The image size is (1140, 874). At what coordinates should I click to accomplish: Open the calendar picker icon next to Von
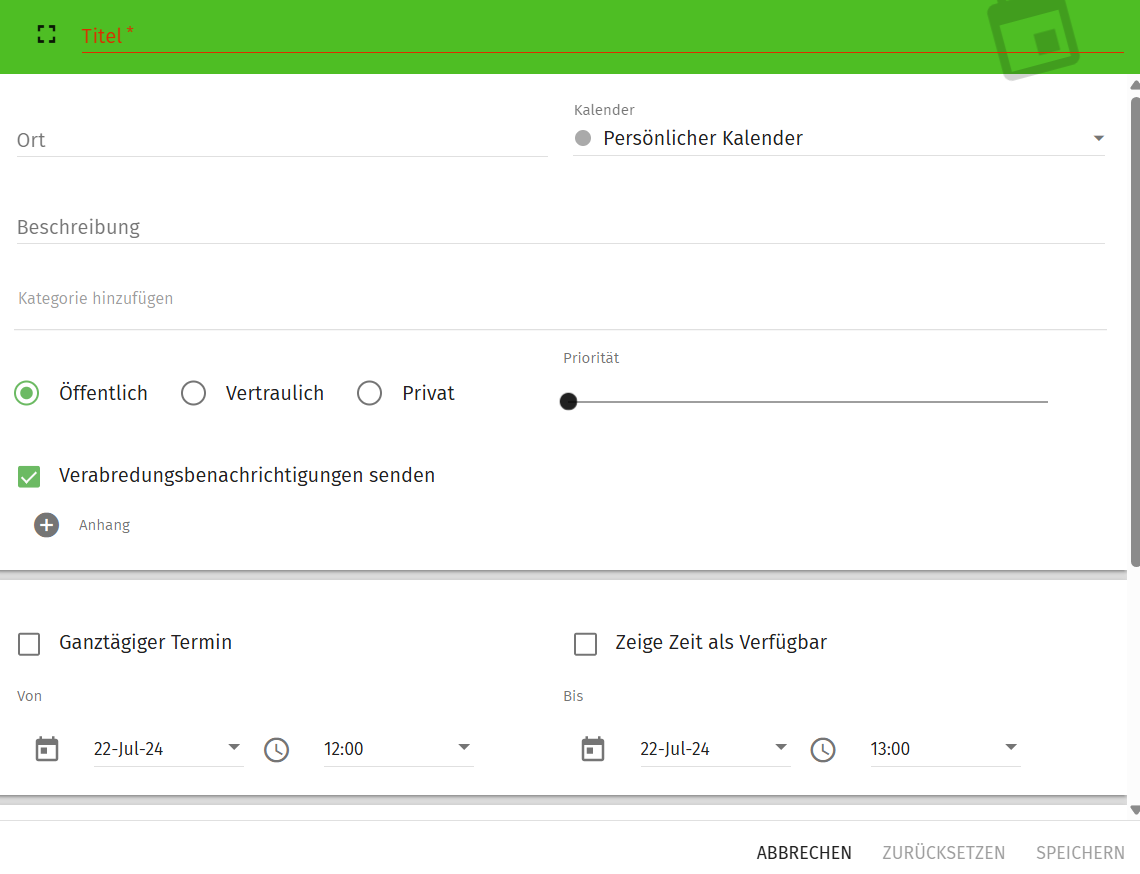pos(47,748)
